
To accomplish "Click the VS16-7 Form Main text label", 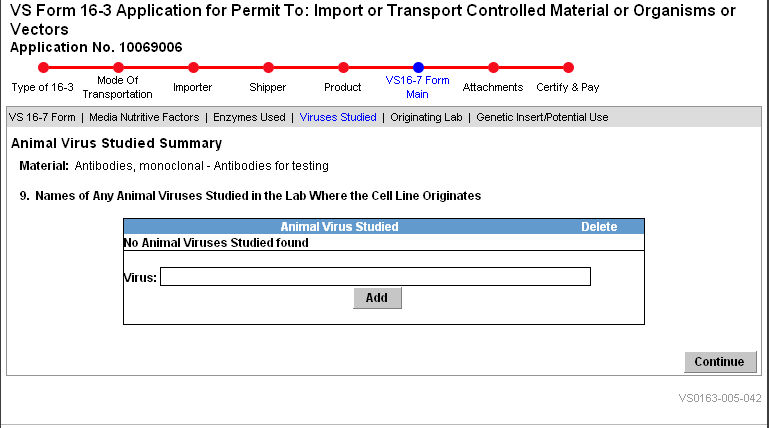I will [417, 87].
